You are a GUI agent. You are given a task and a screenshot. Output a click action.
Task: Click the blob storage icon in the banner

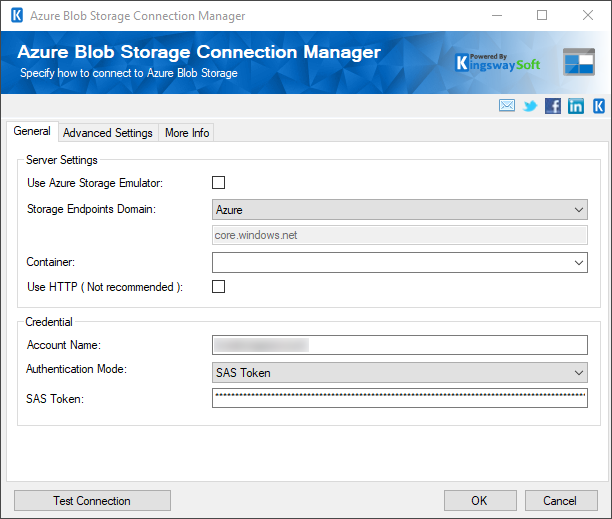coord(579,62)
